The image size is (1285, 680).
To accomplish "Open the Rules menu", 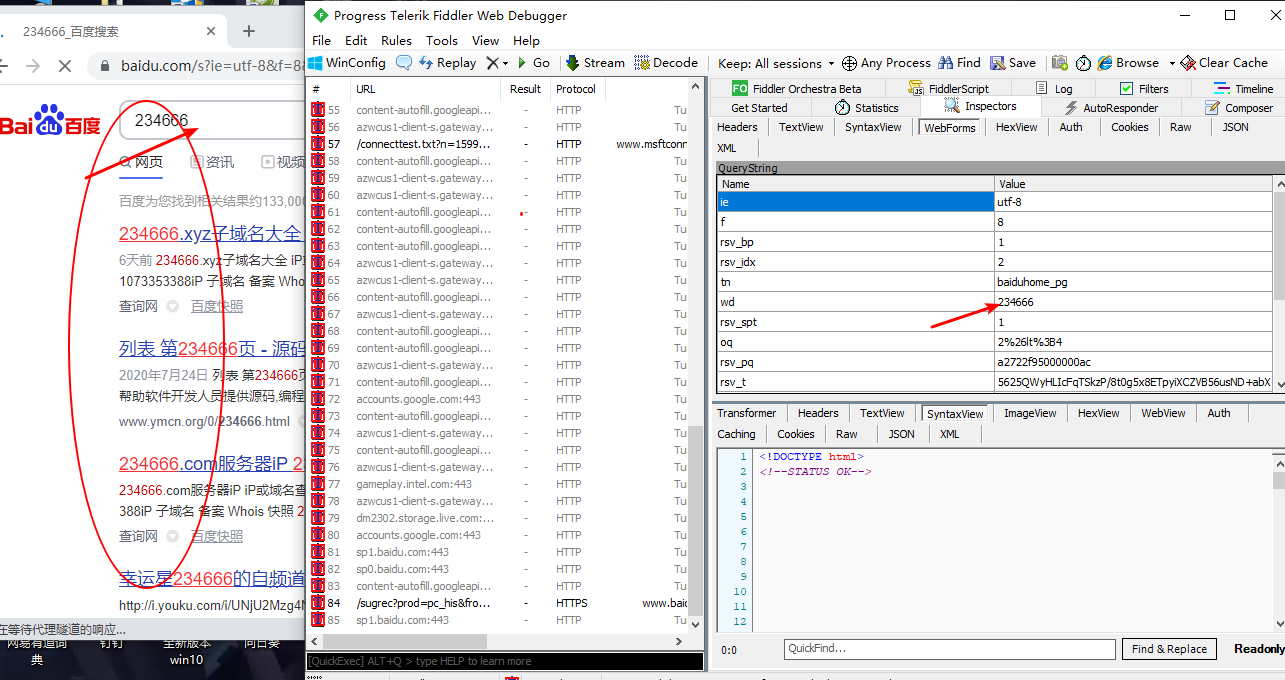I will pos(396,40).
